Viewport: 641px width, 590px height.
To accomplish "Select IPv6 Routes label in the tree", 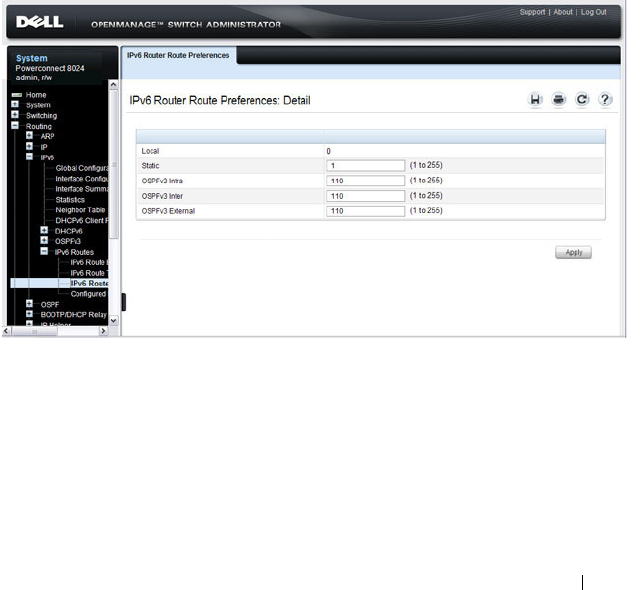I will [x=74, y=252].
